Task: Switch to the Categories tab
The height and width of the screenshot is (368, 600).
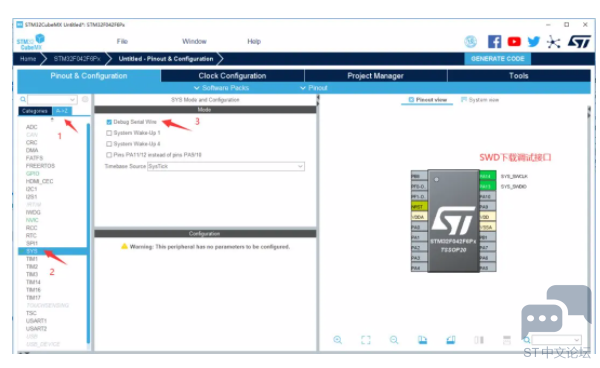Action: (35, 111)
